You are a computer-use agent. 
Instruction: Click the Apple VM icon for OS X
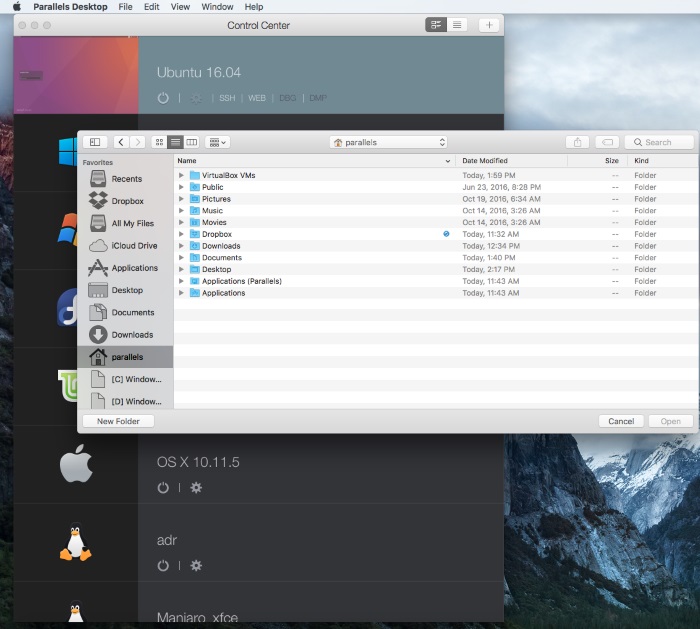pyautogui.click(x=76, y=465)
